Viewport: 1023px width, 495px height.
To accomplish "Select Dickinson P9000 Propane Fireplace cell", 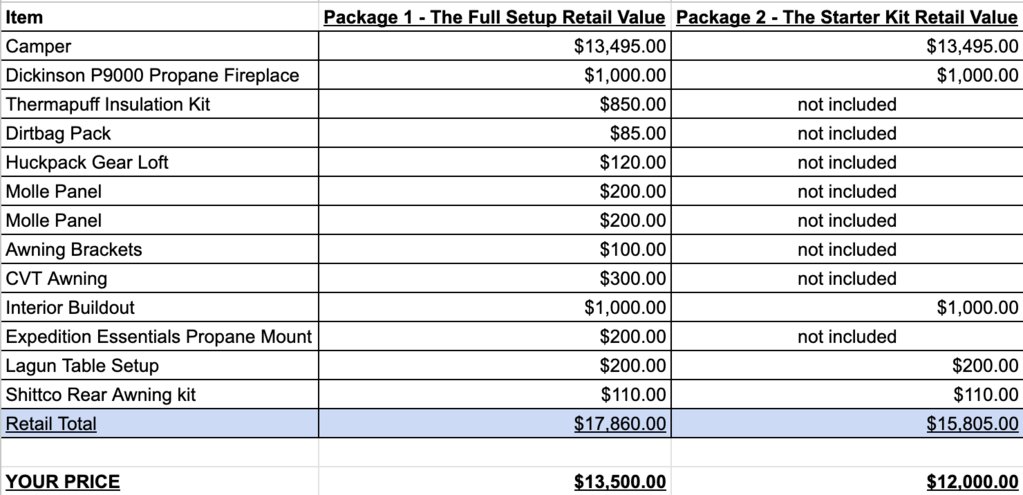I will coord(159,75).
